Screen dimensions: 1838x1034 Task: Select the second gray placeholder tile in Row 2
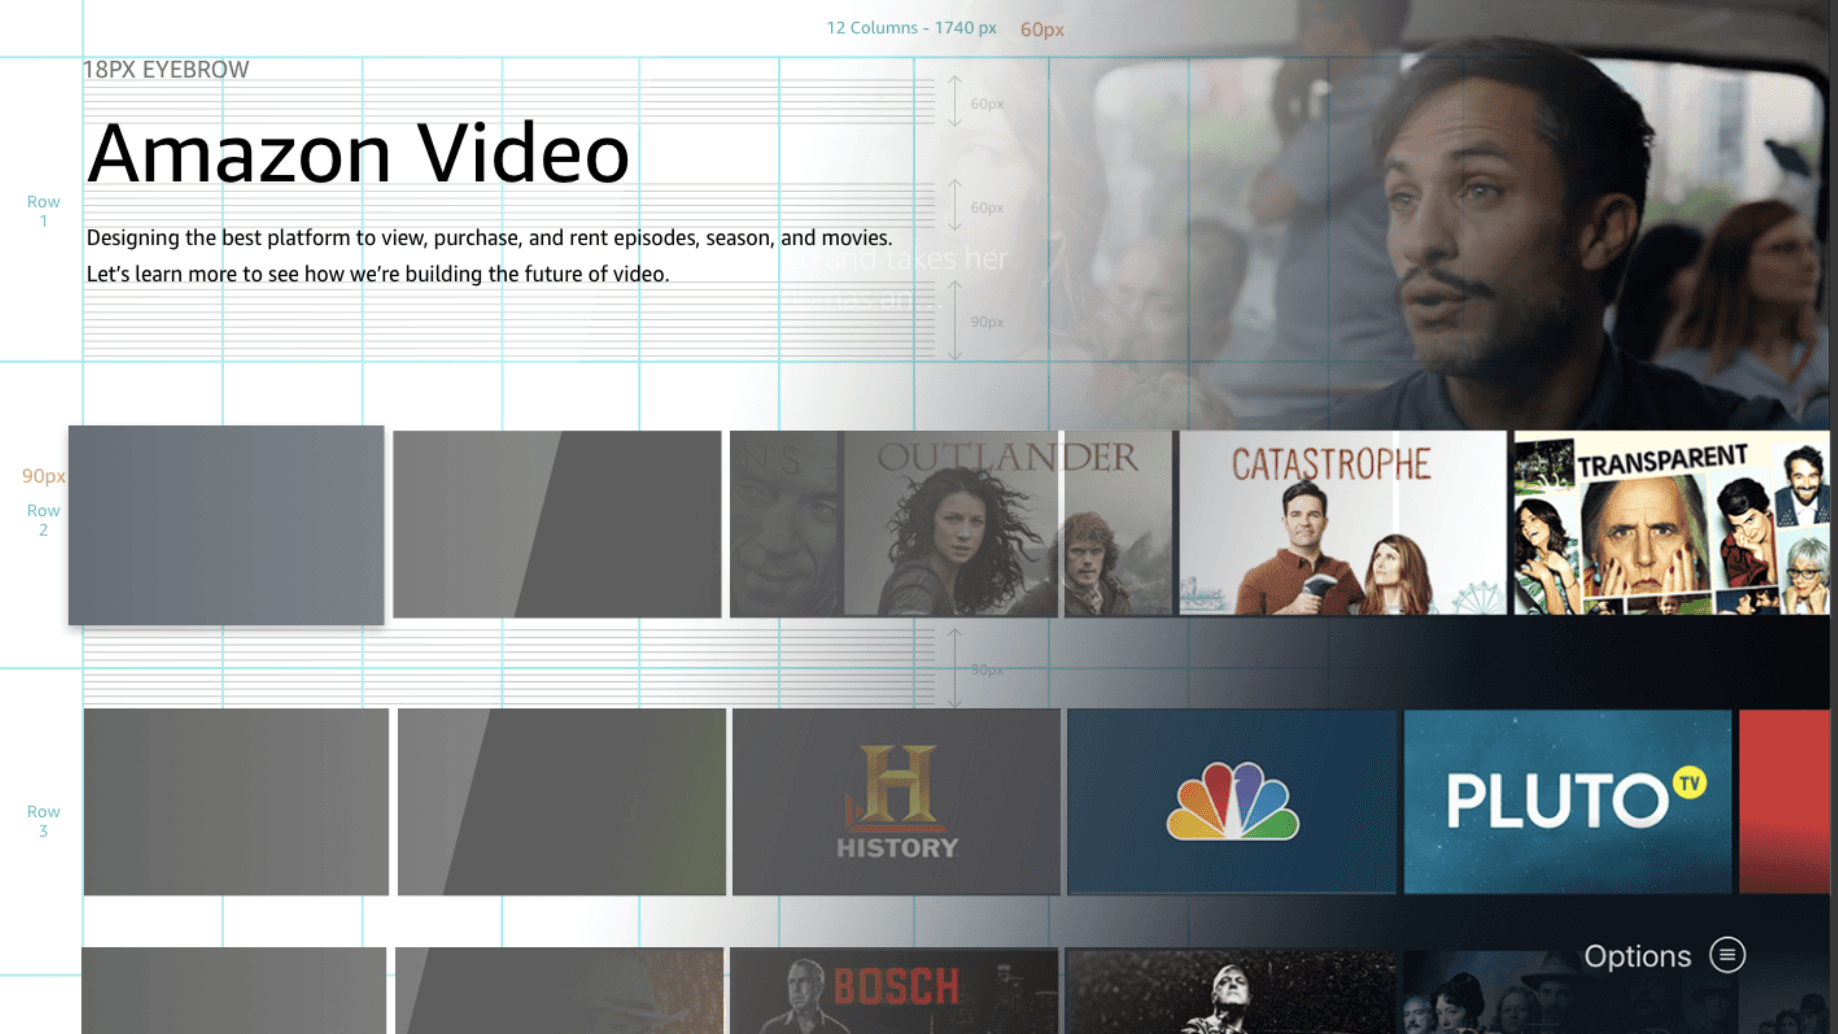(x=557, y=524)
